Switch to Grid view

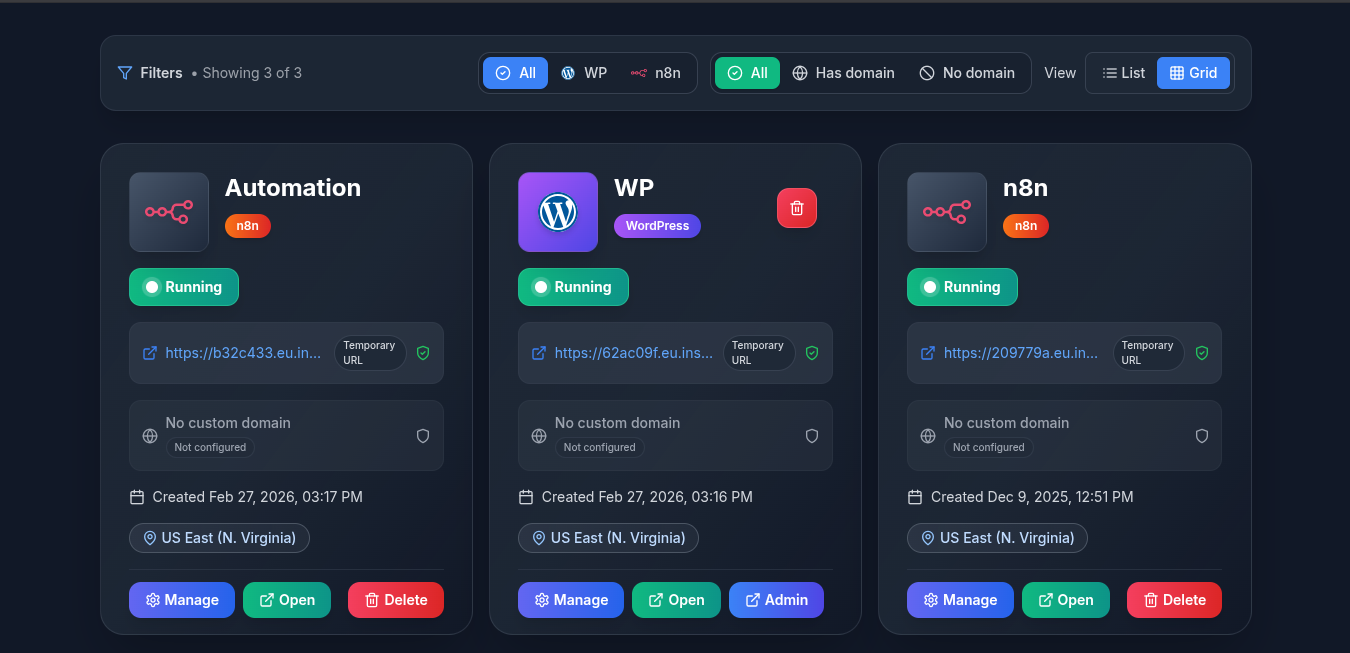click(1193, 73)
